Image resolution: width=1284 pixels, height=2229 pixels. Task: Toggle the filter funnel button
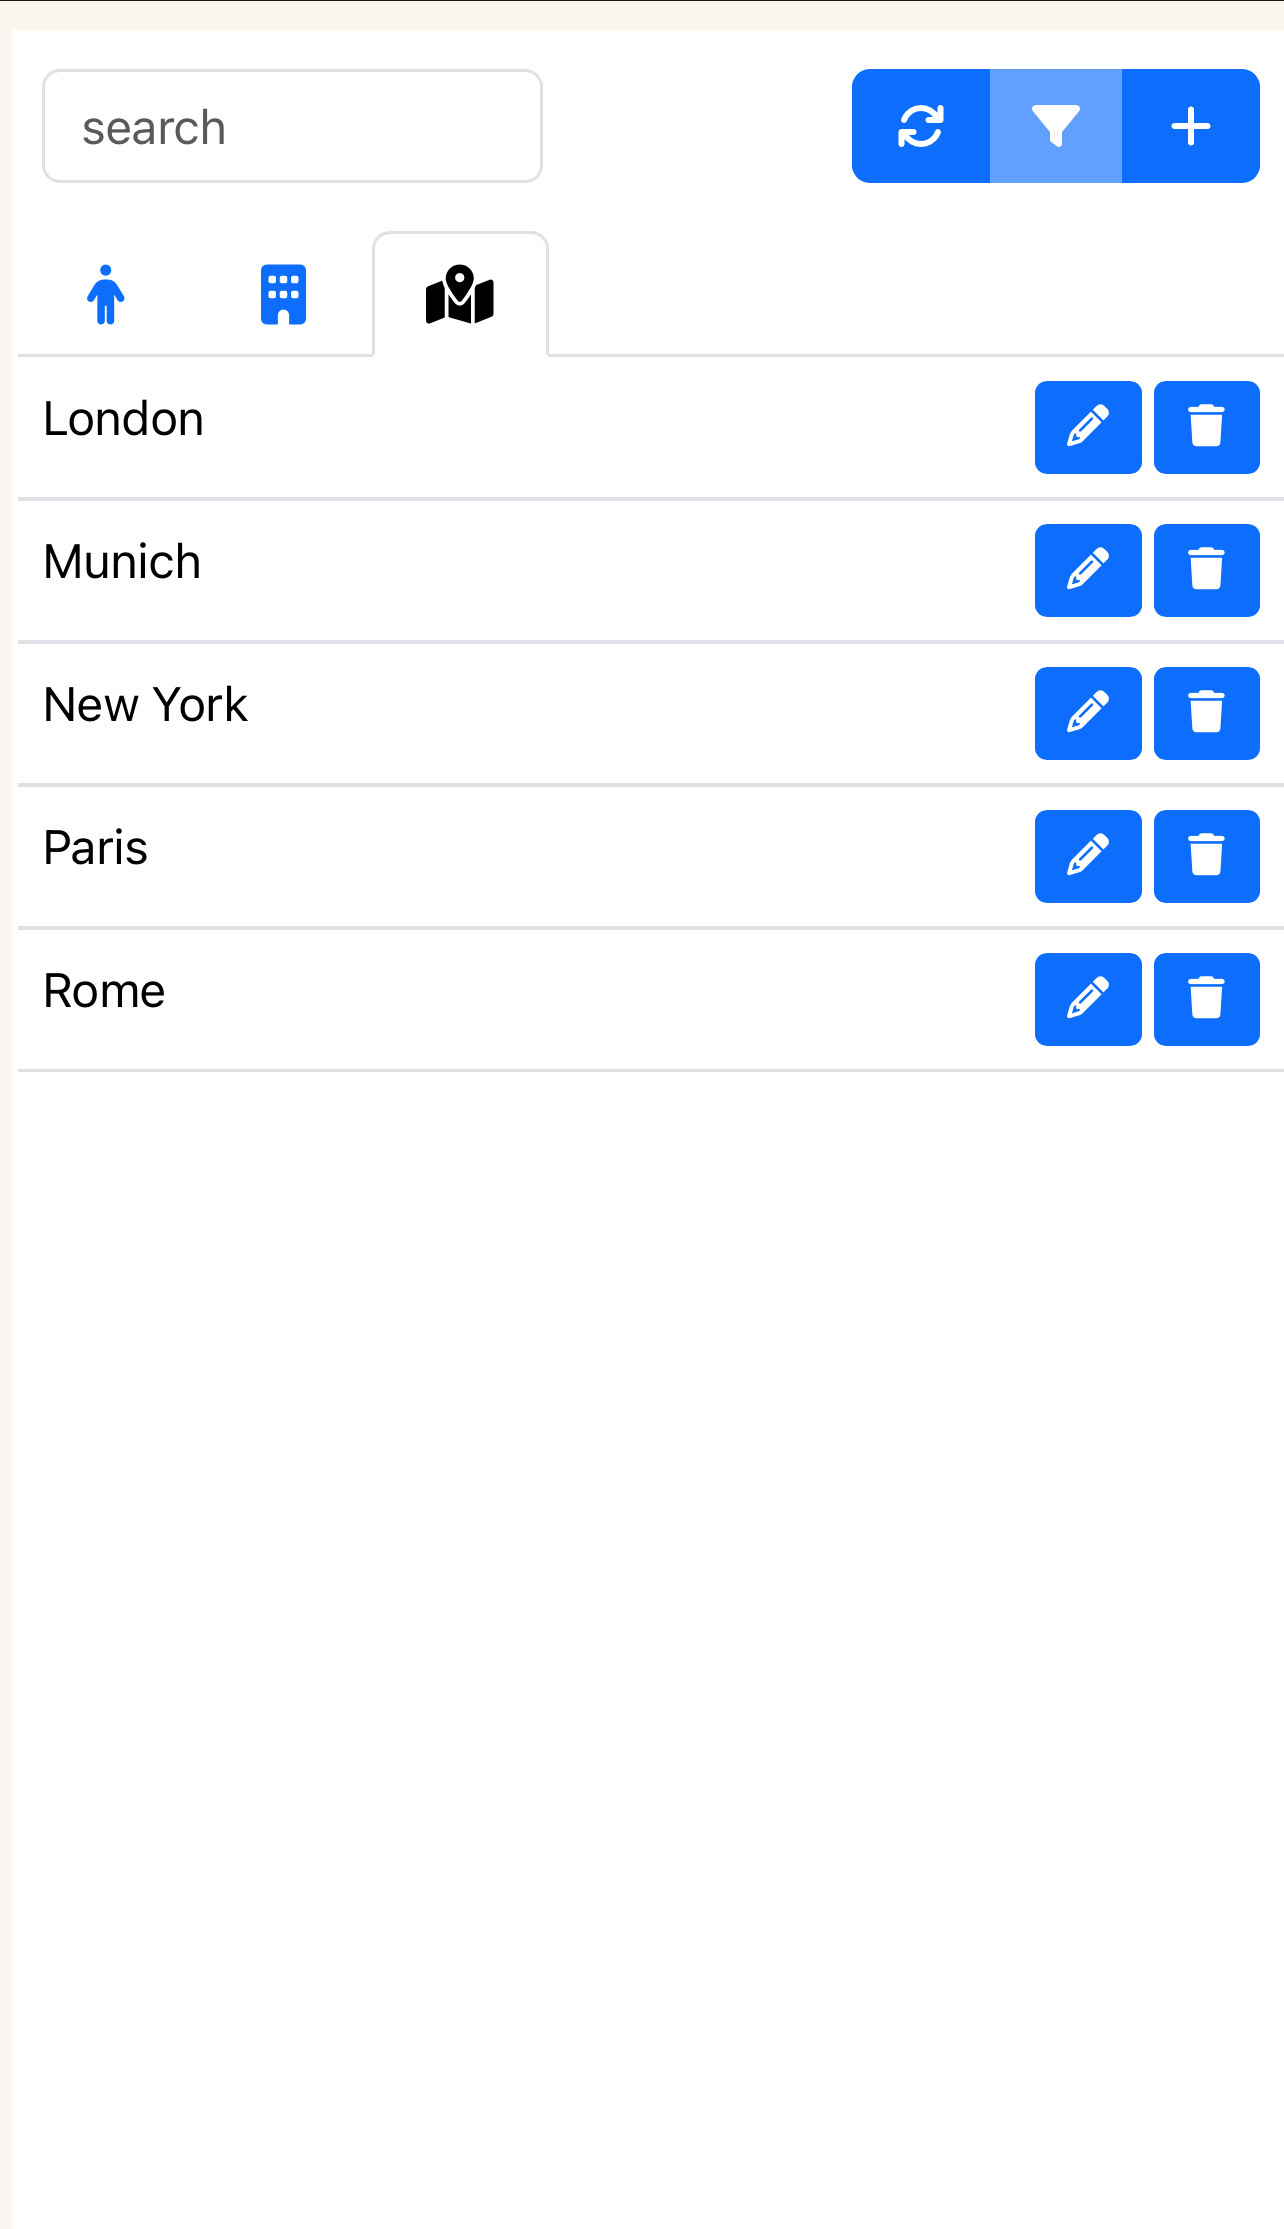pyautogui.click(x=1055, y=126)
